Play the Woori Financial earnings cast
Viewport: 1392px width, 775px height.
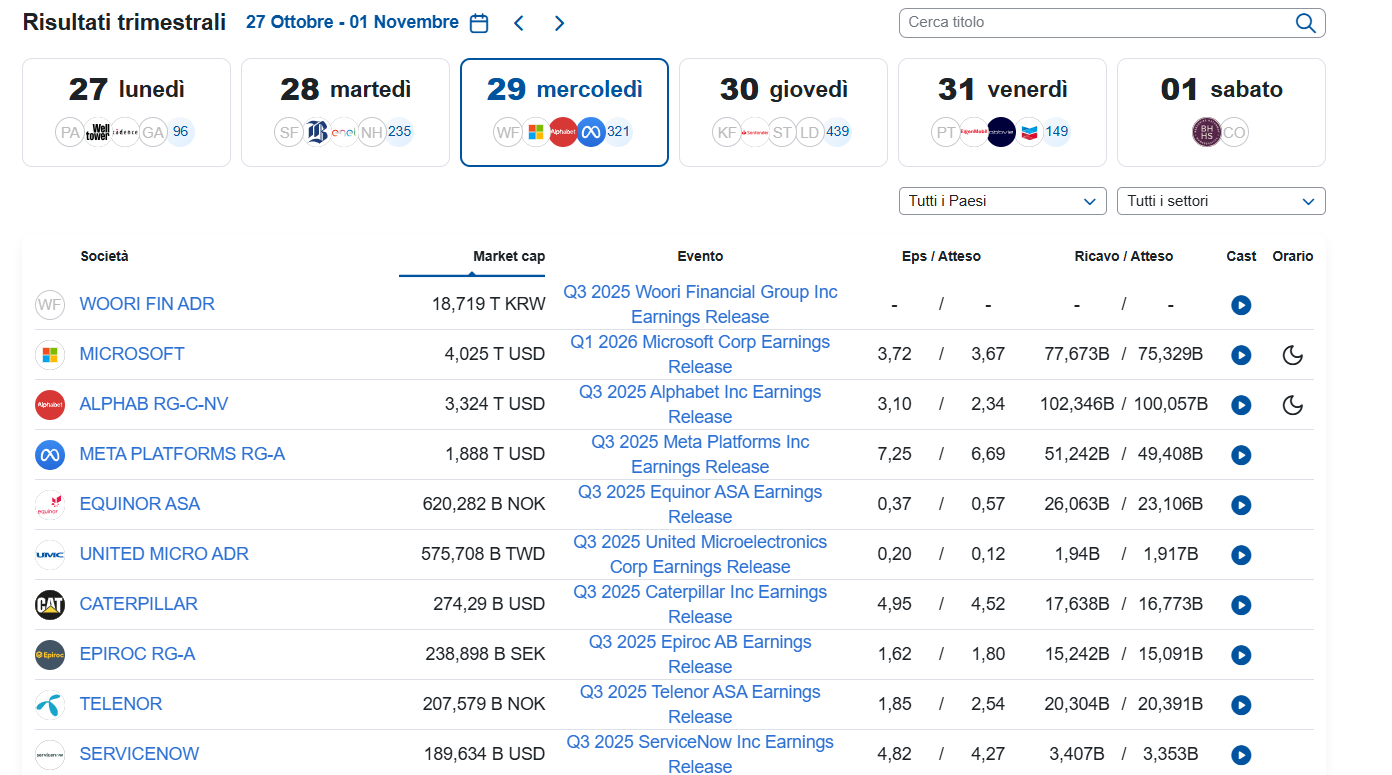[x=1241, y=305]
